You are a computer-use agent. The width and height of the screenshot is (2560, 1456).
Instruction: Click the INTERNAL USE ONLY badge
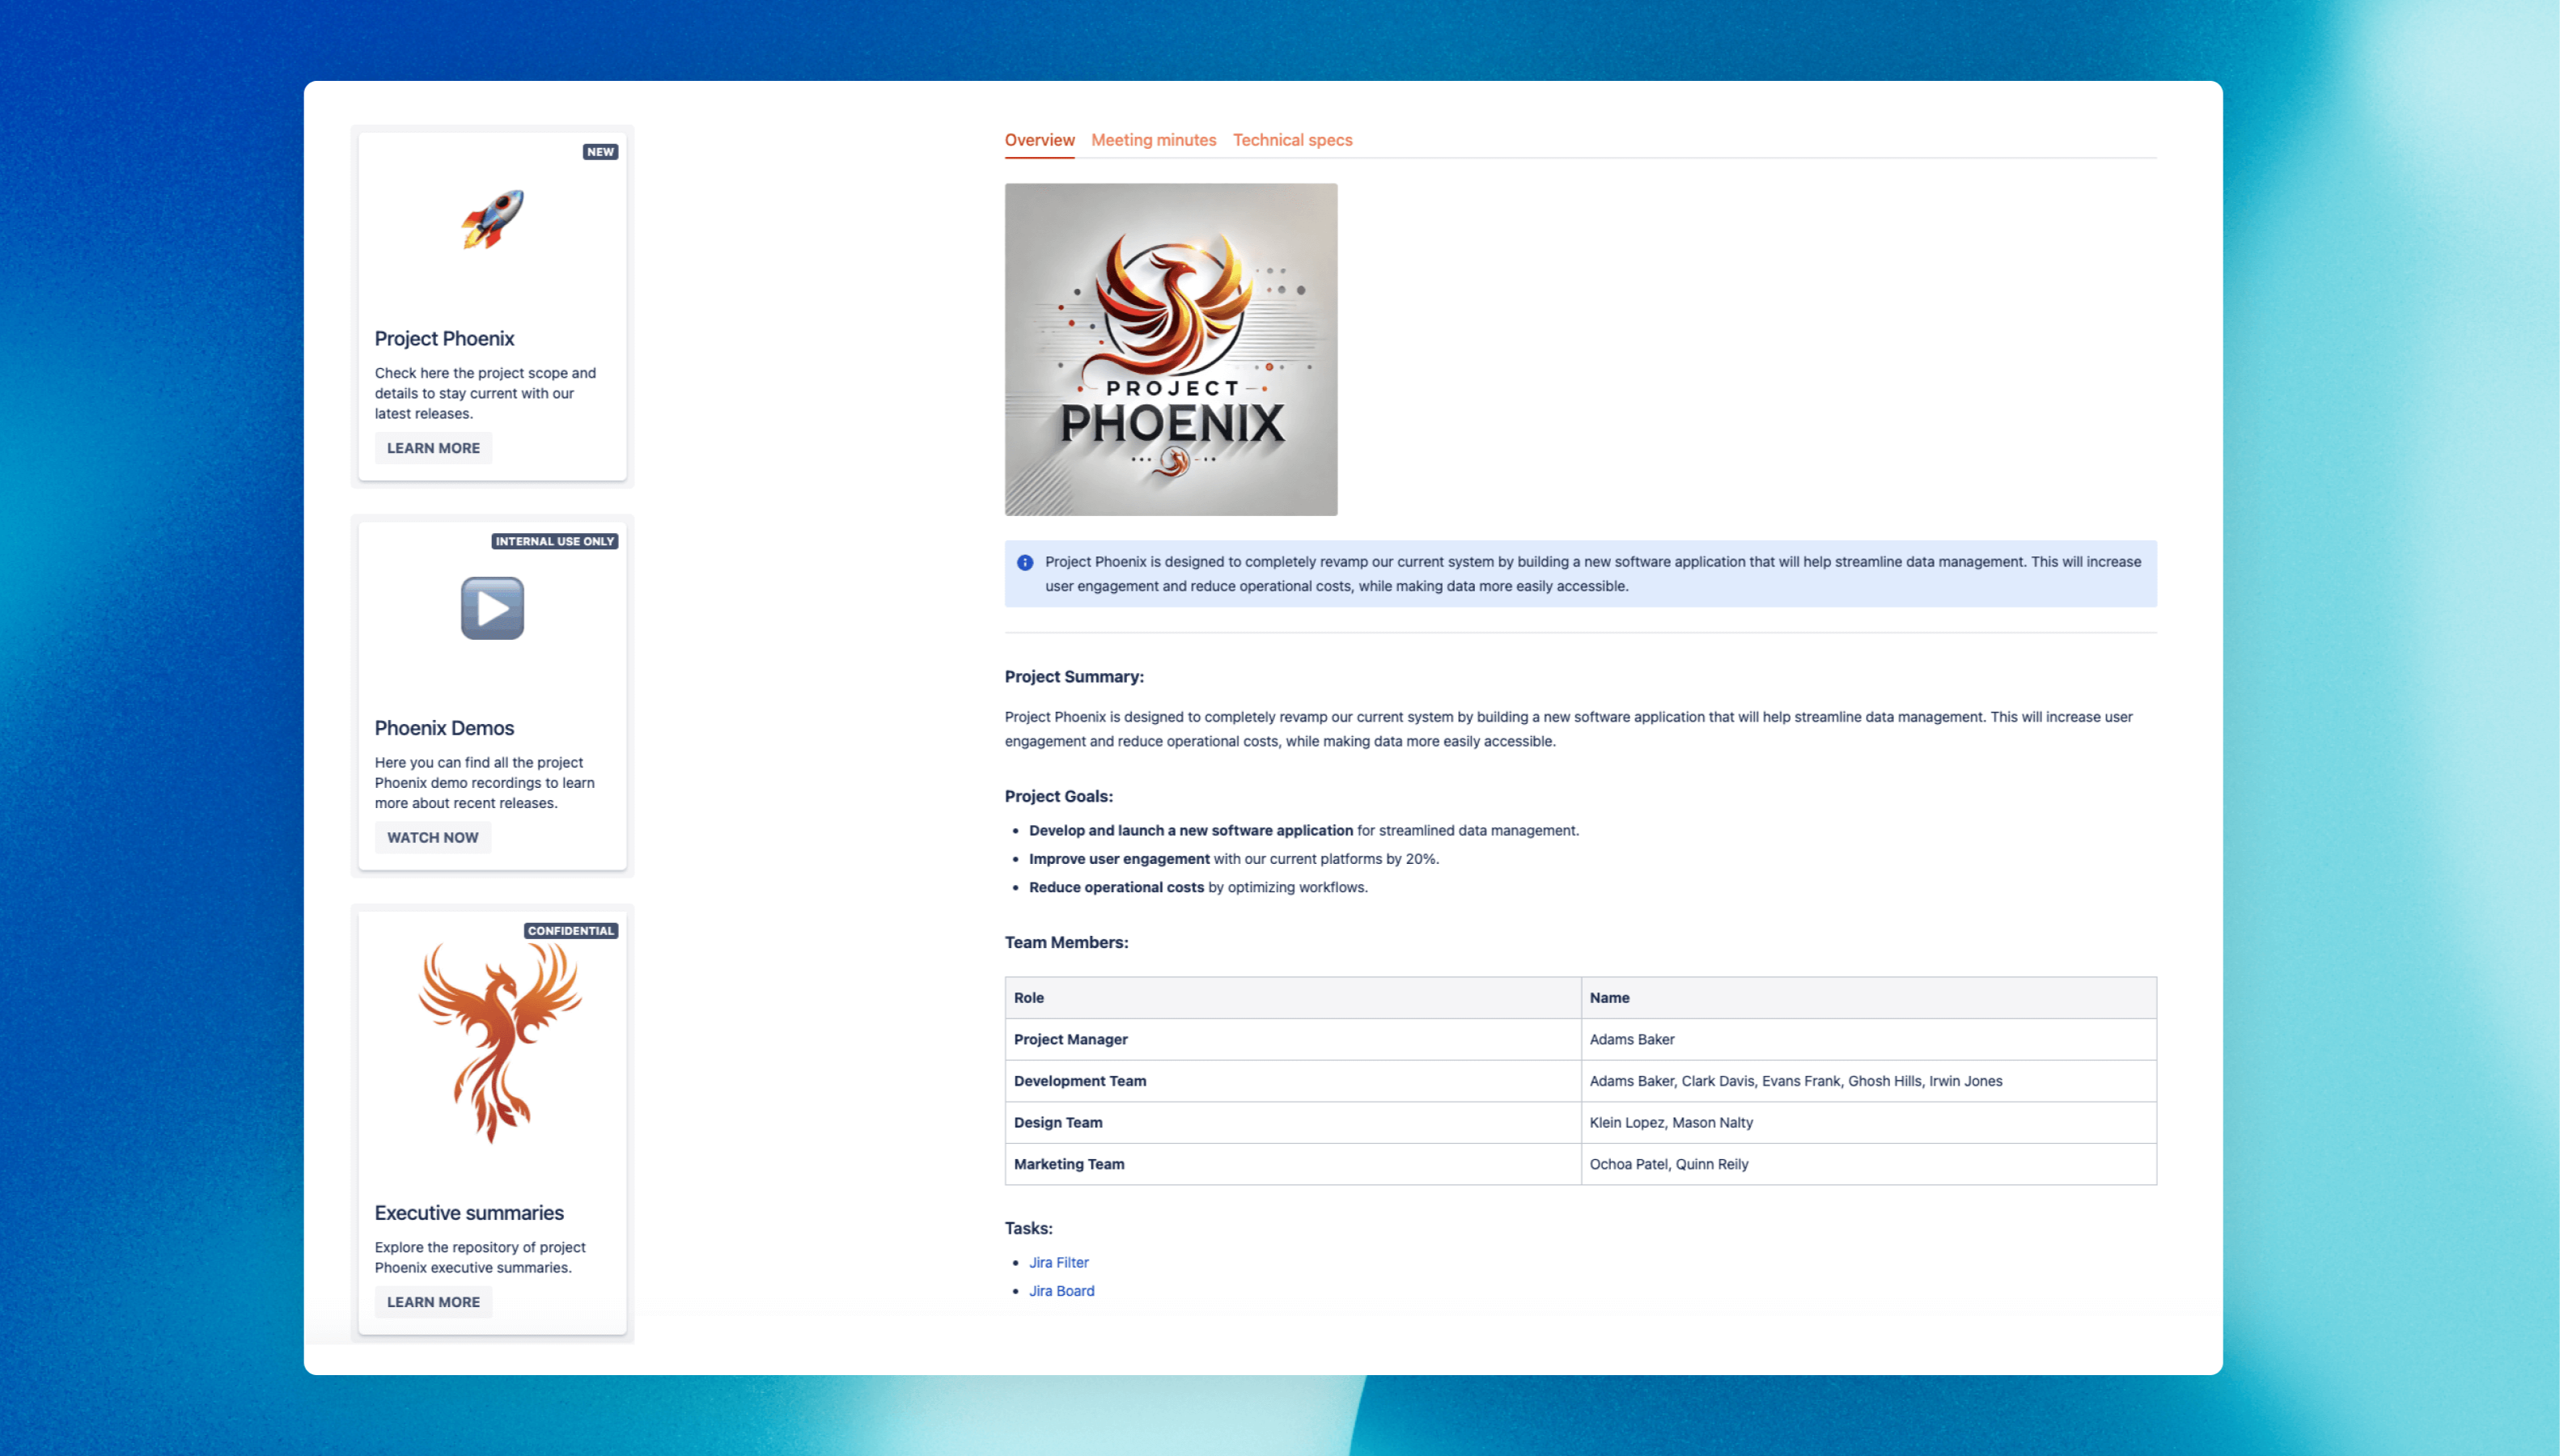click(x=554, y=541)
